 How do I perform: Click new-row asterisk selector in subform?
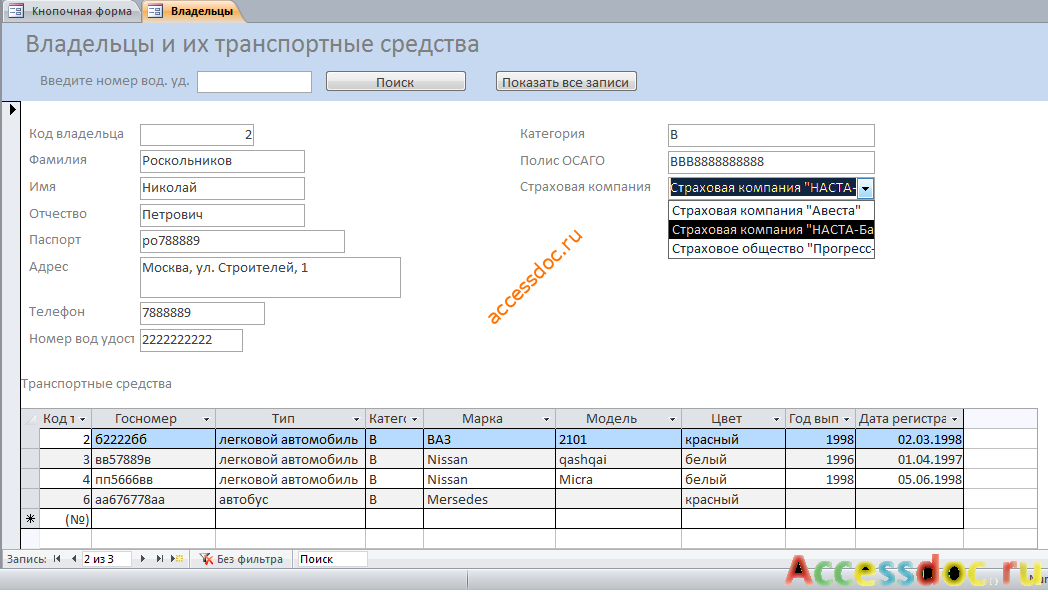click(30, 519)
